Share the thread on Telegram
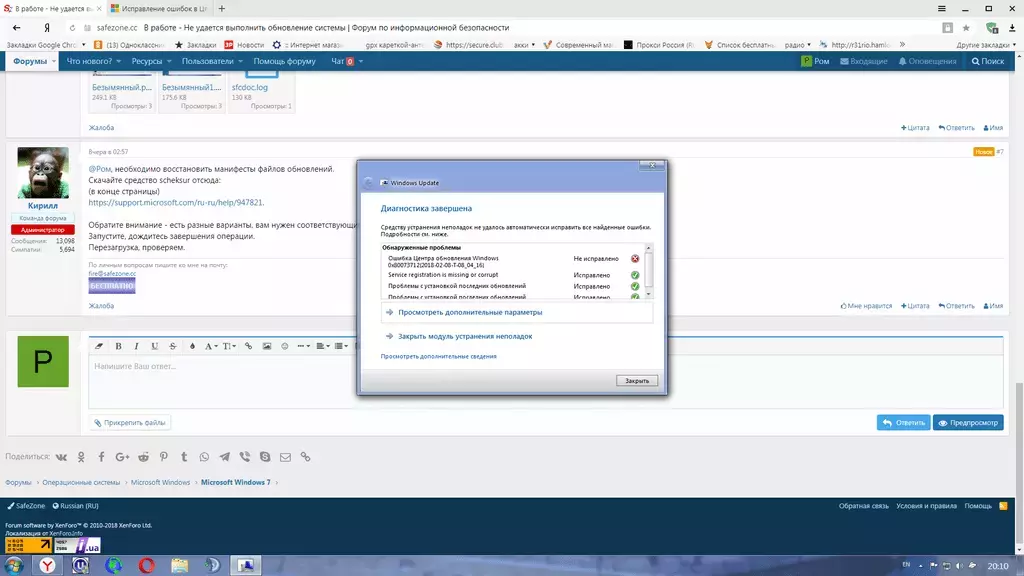 [225, 457]
